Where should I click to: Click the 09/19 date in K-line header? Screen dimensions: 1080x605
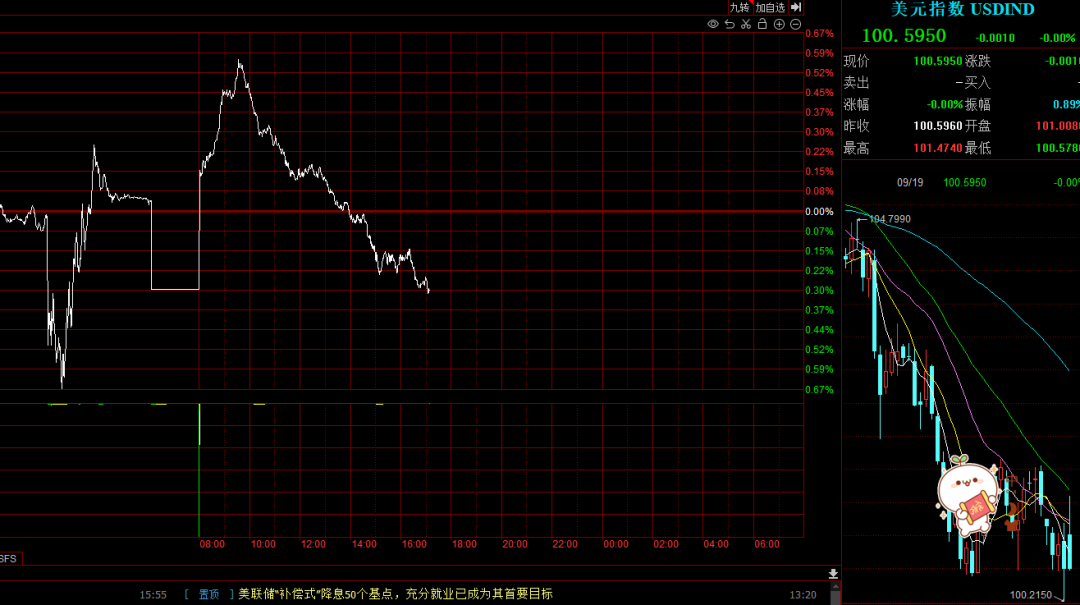point(910,183)
